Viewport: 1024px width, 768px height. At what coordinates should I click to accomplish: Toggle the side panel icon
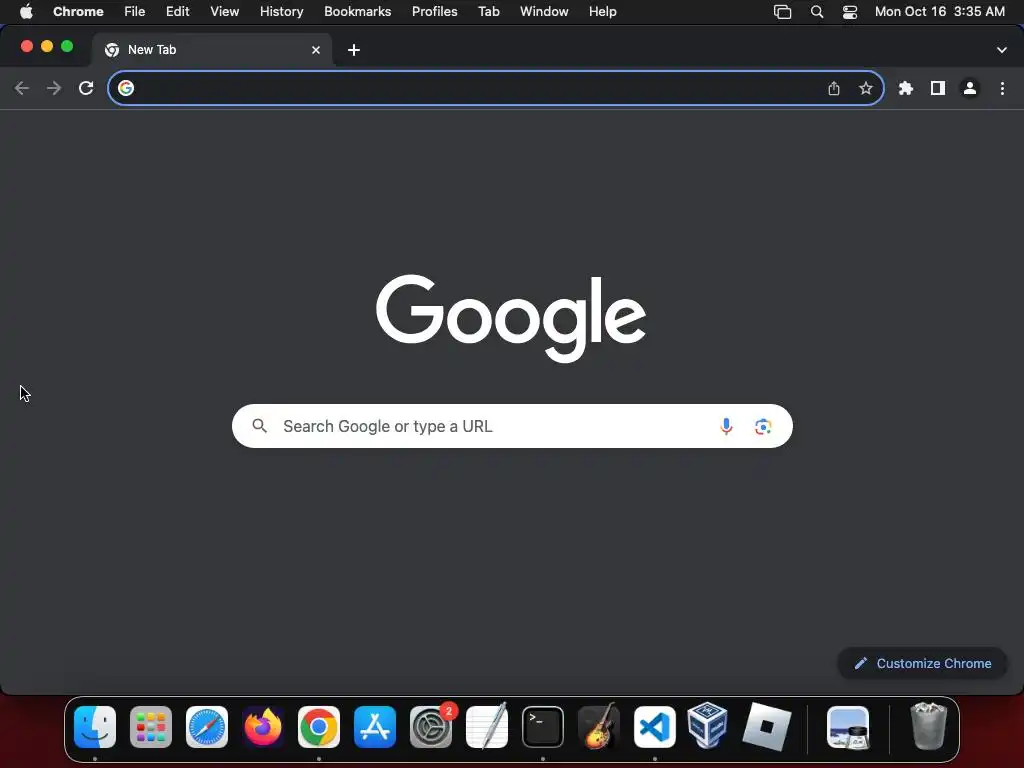coord(938,88)
